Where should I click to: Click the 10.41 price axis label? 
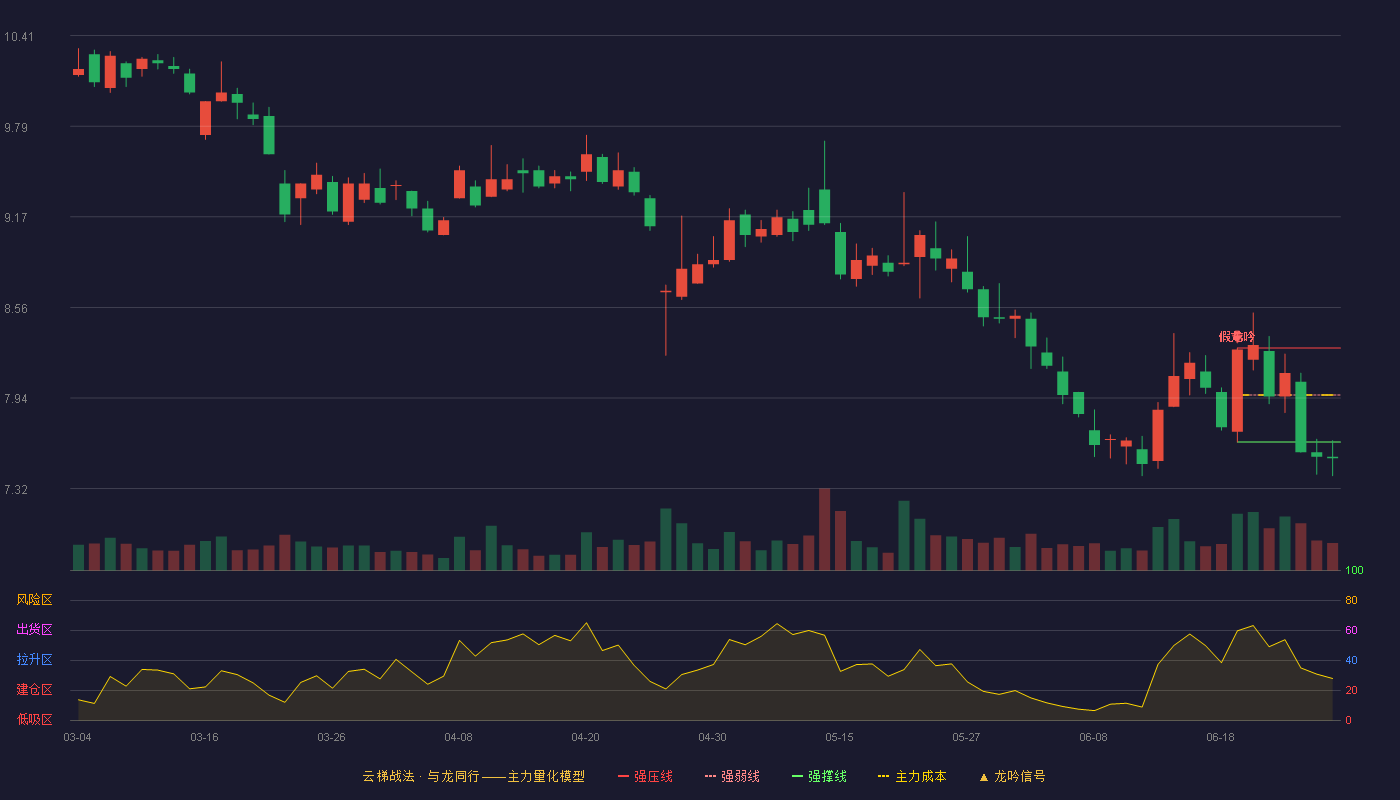pos(18,37)
